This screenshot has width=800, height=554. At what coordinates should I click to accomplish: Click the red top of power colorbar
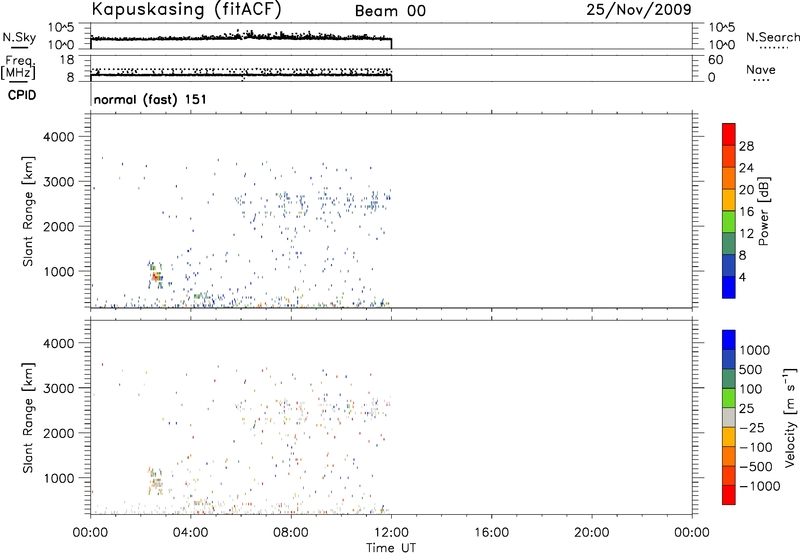click(729, 134)
